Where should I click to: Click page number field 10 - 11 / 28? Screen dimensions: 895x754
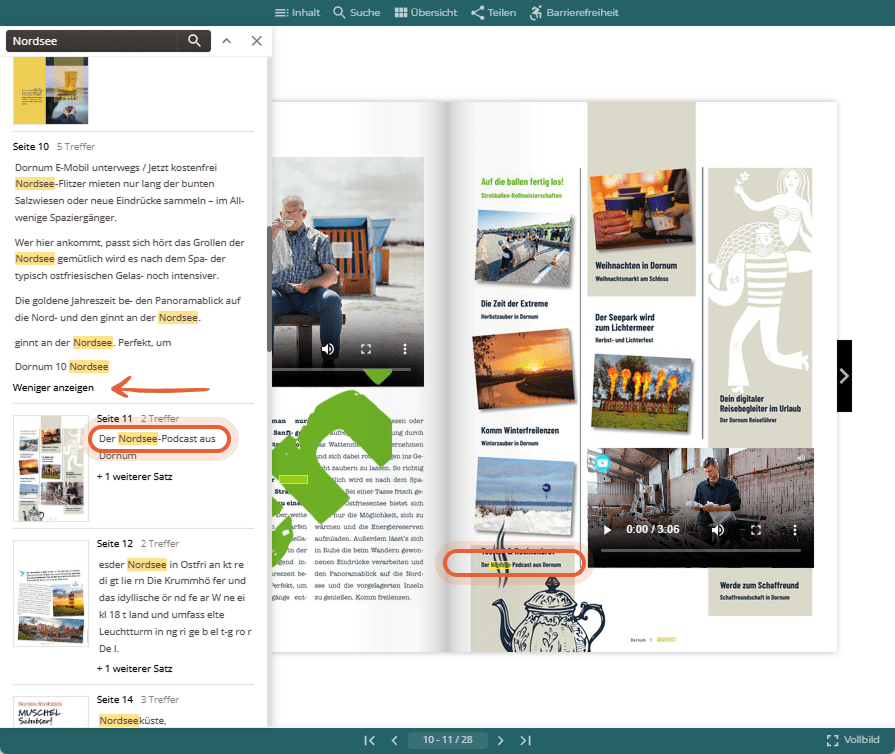pos(448,740)
